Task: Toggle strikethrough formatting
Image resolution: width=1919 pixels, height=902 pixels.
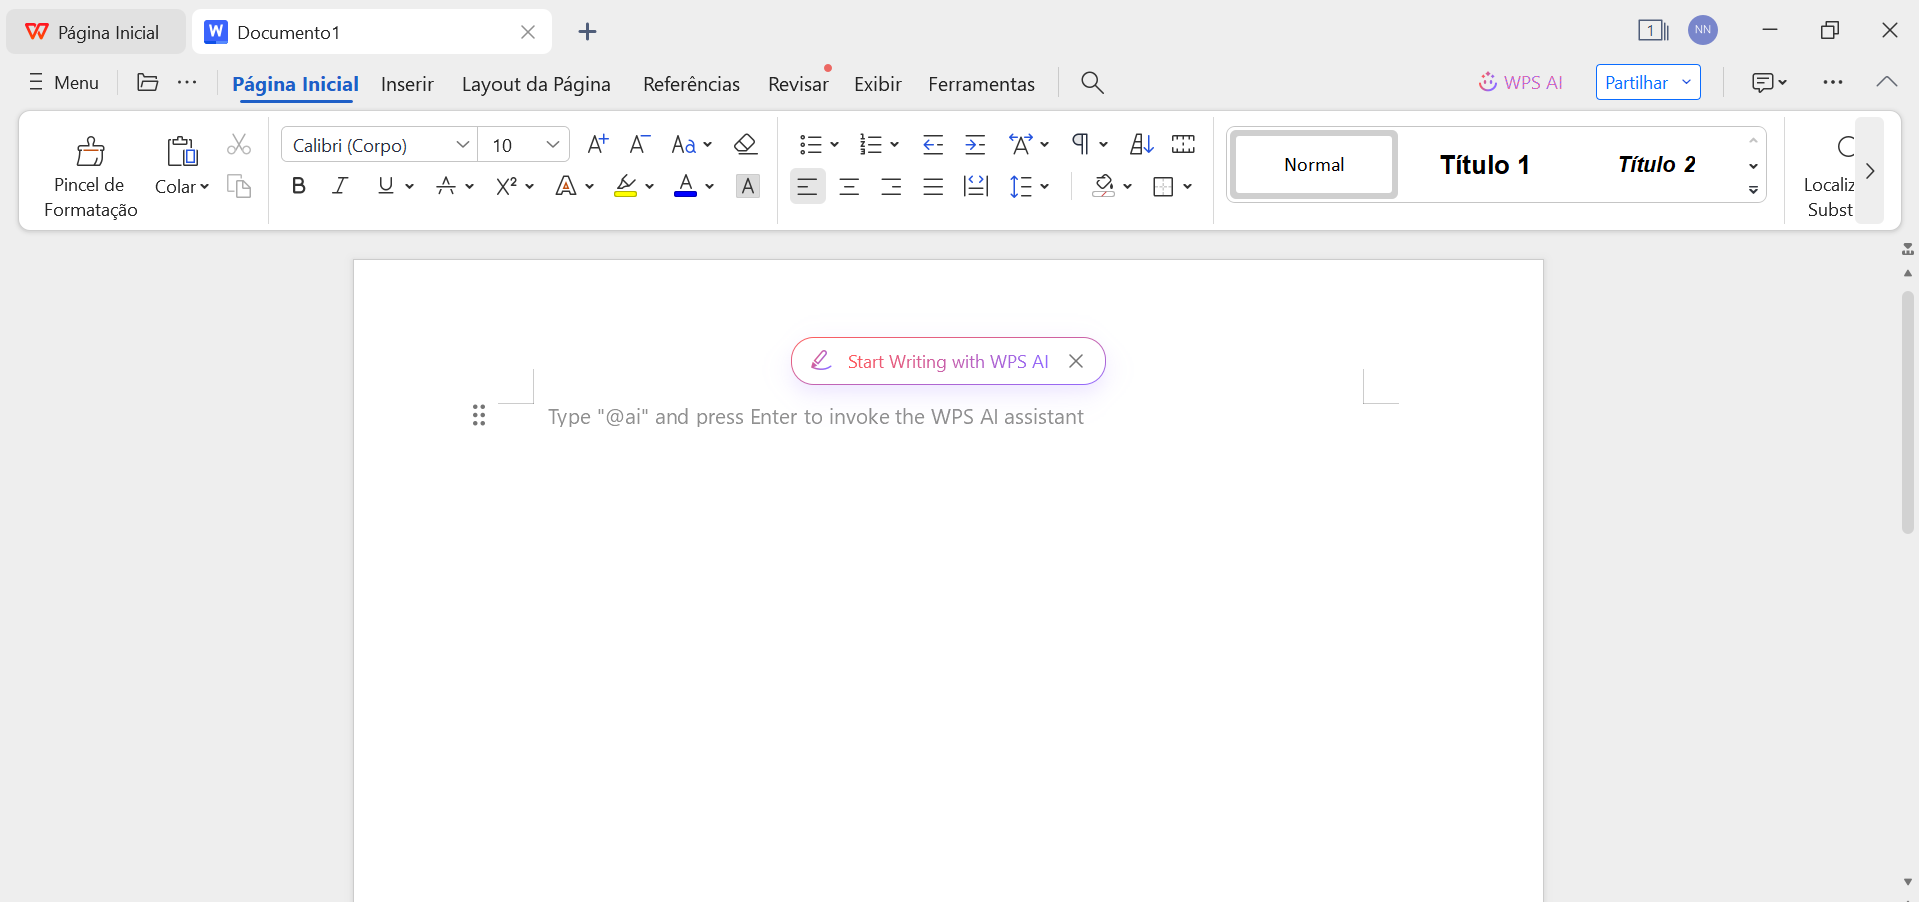Action: pyautogui.click(x=446, y=186)
